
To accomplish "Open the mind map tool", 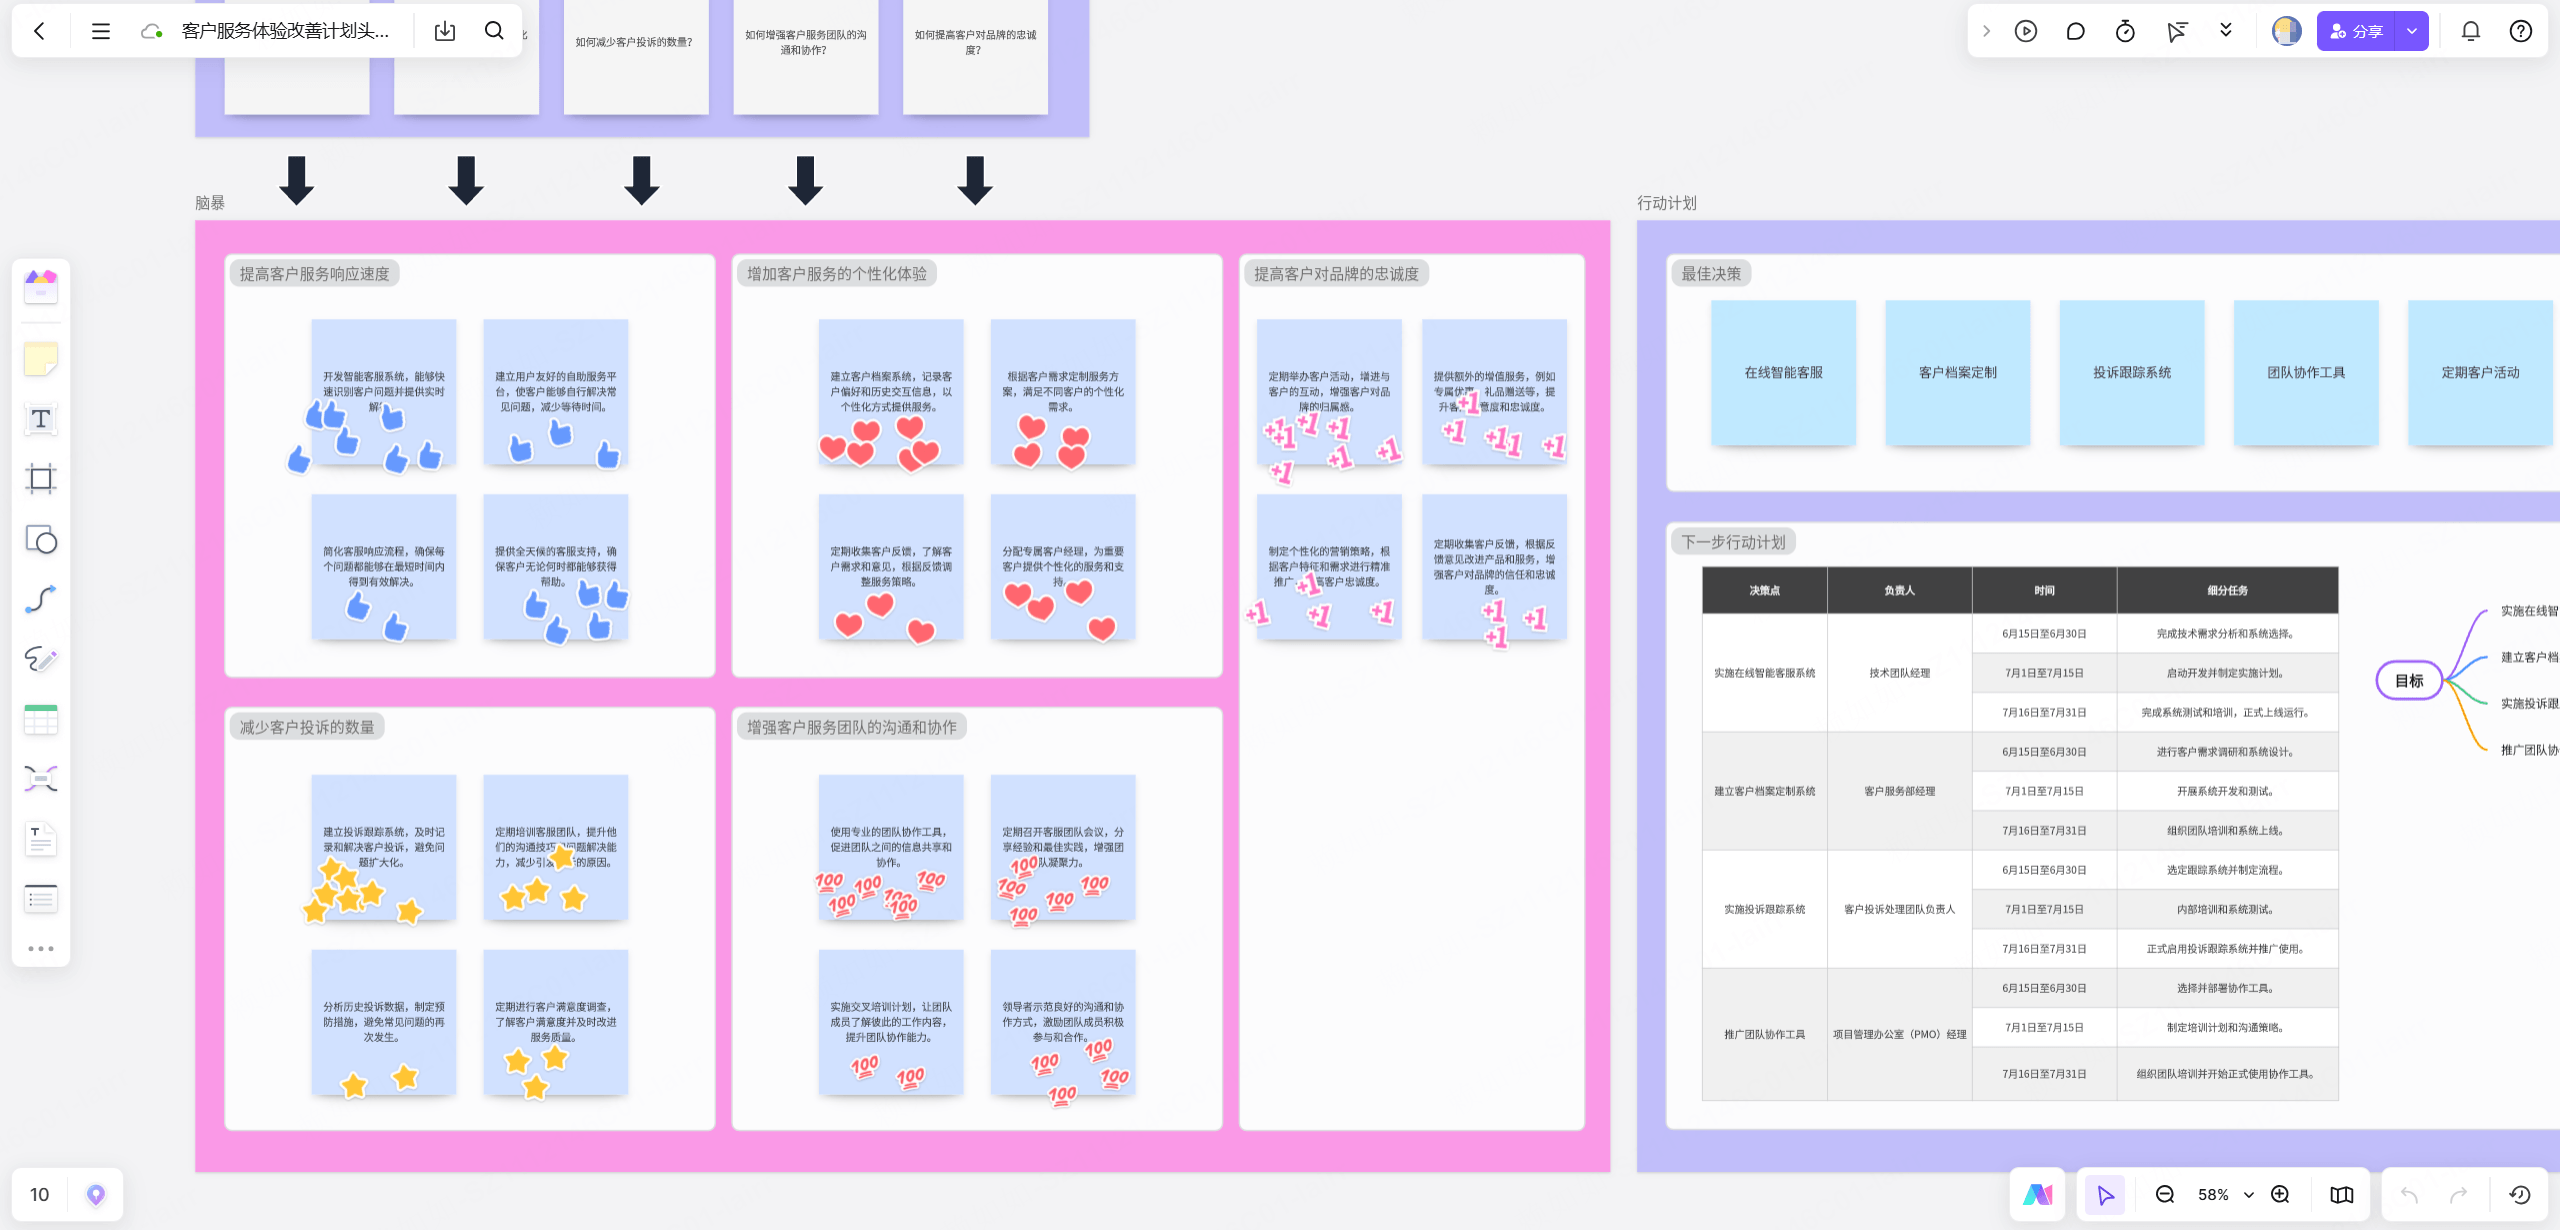I will (x=41, y=779).
